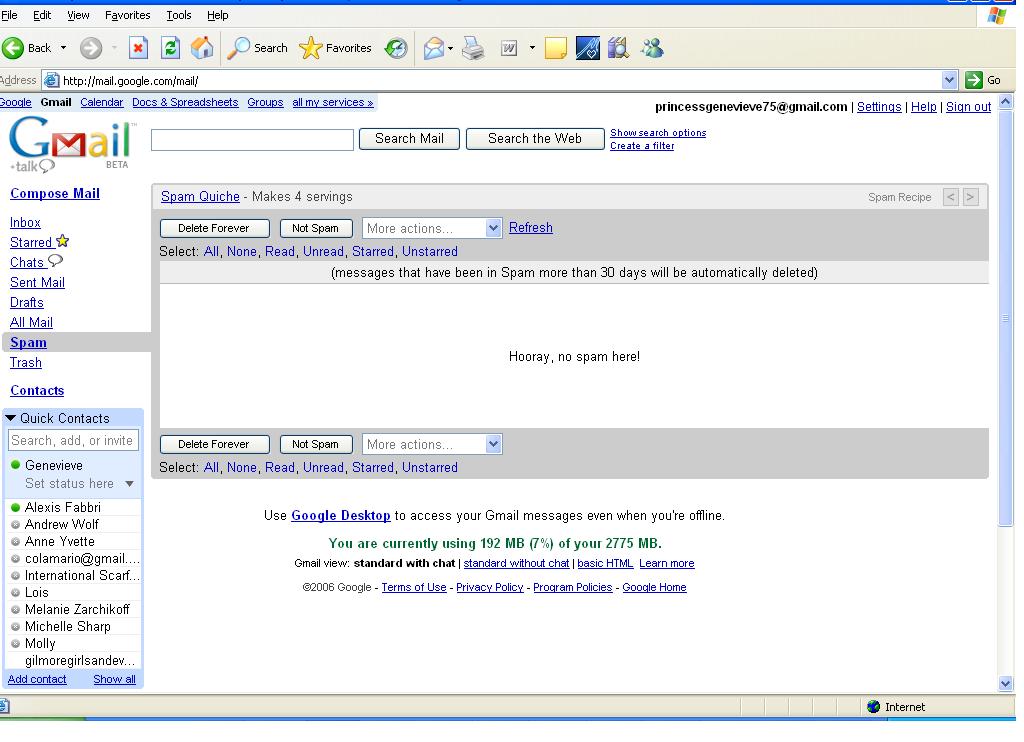Click the Edit with Word icon

(509, 48)
